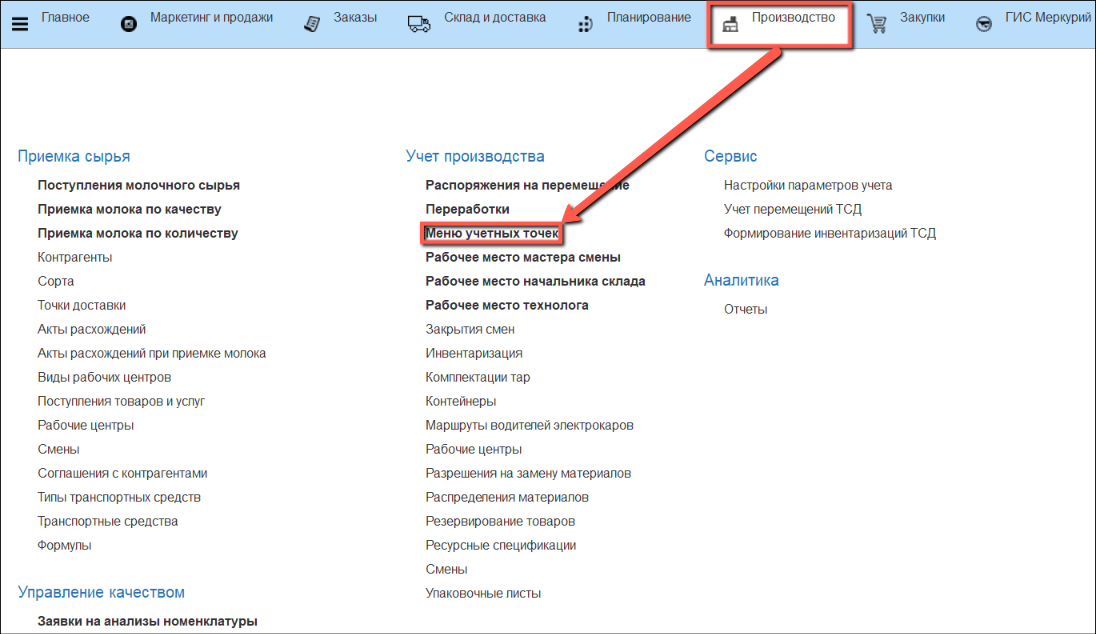Open Заявки на анализы номенклатуры
The width and height of the screenshot is (1096, 634).
(147, 621)
